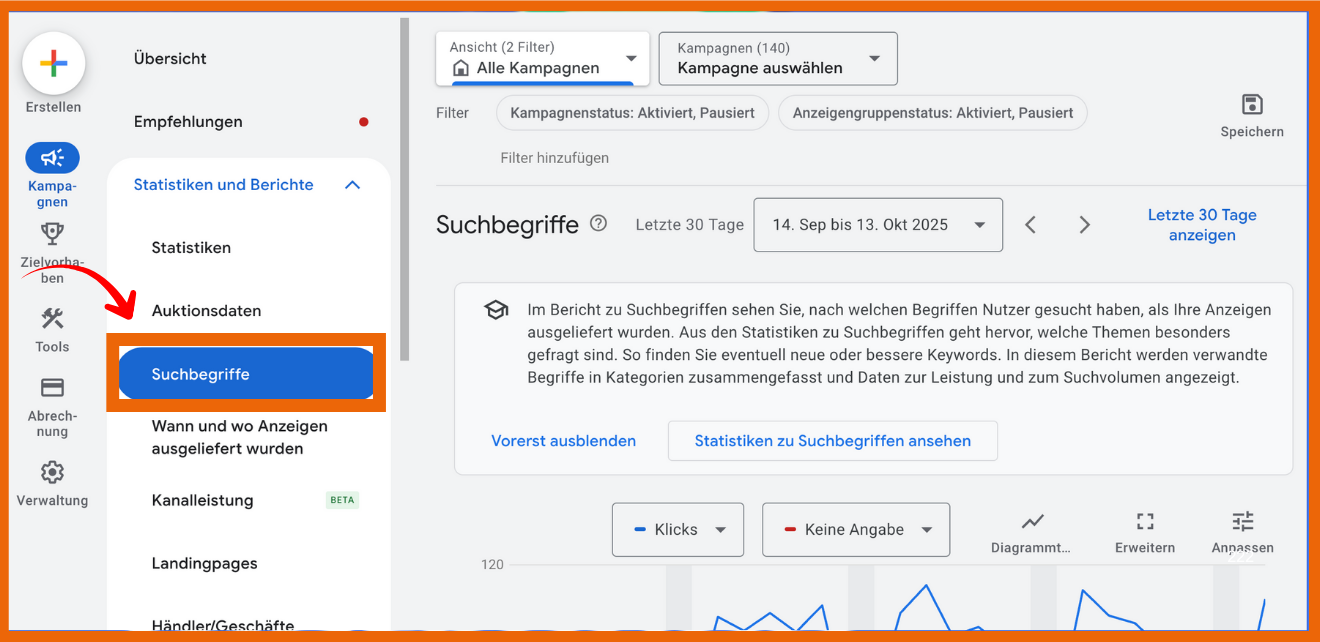
Task: Click the Erweitern fullscreen icon
Action: (1145, 522)
